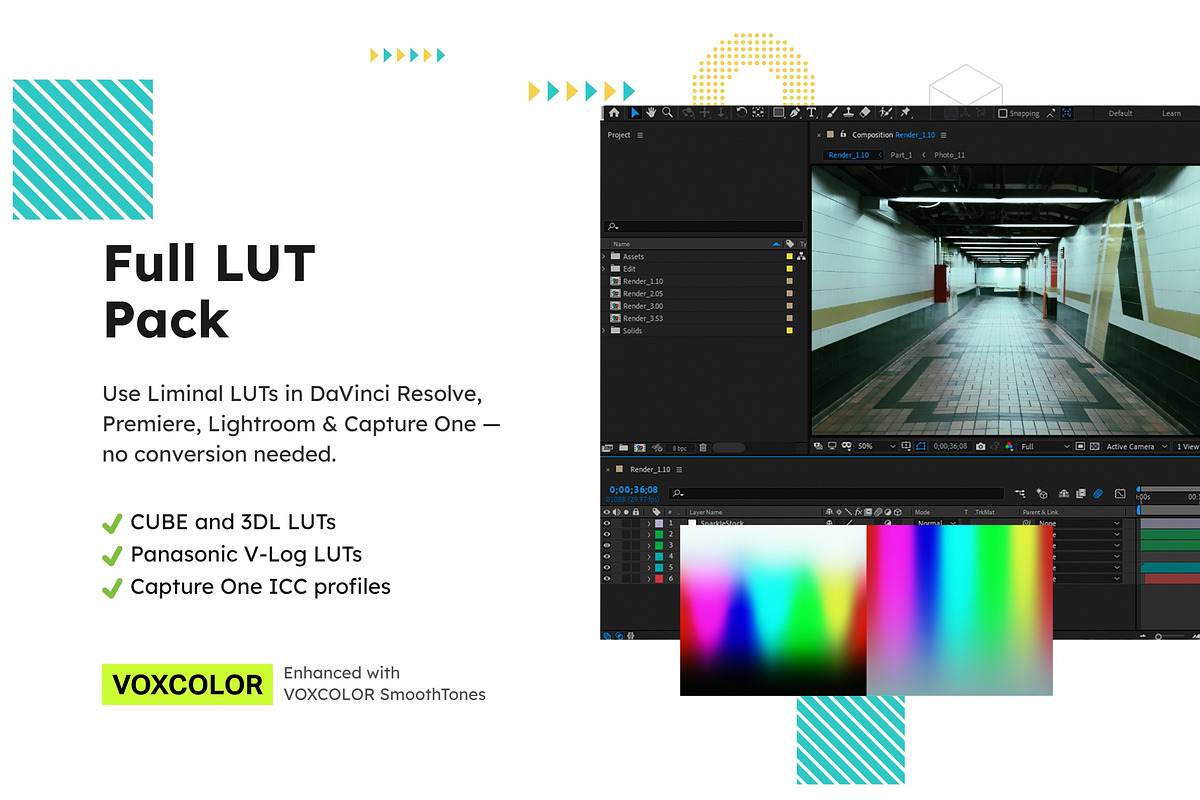1200x800 pixels.
Task: Open the Graph Editor icon in timeline
Action: [x=1119, y=494]
